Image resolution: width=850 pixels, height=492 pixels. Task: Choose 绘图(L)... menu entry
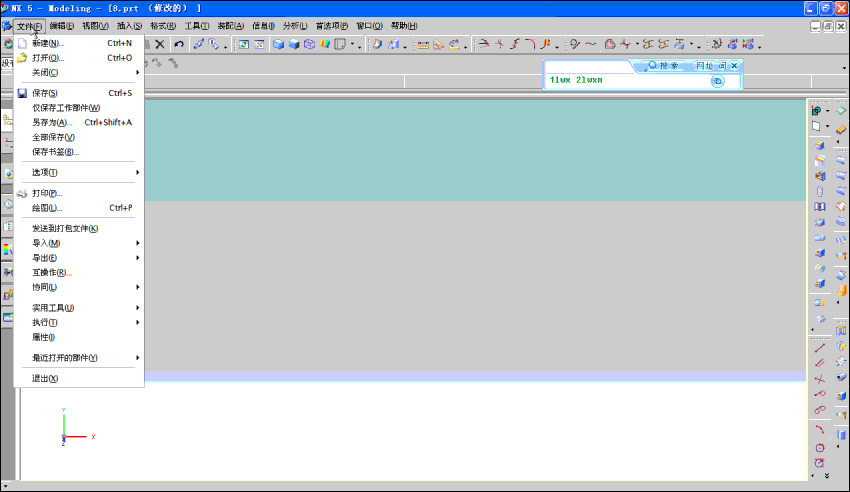click(79, 208)
